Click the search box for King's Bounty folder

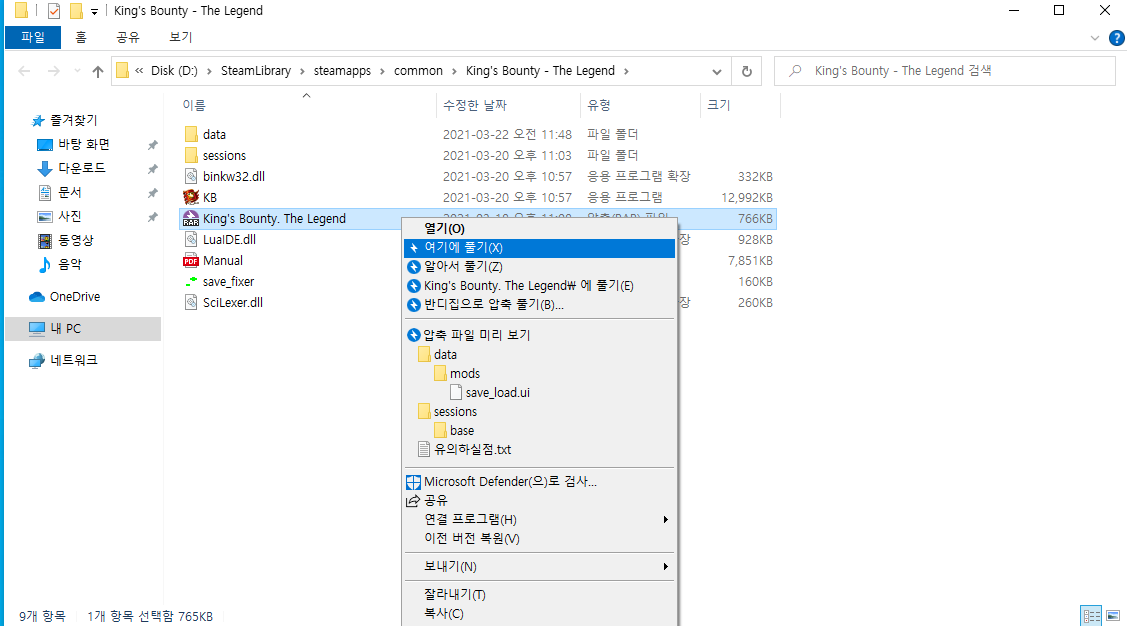[944, 71]
